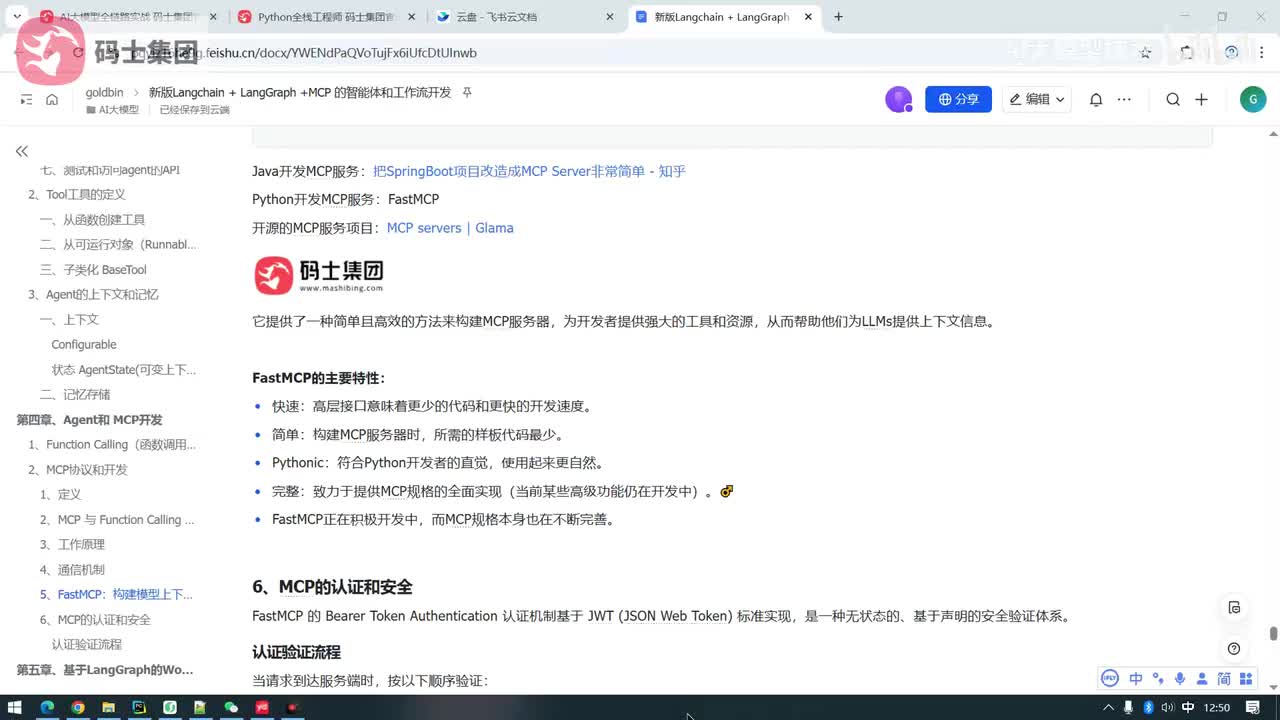Open 把SpringBoot项目改造成MCP Server link

pos(529,171)
